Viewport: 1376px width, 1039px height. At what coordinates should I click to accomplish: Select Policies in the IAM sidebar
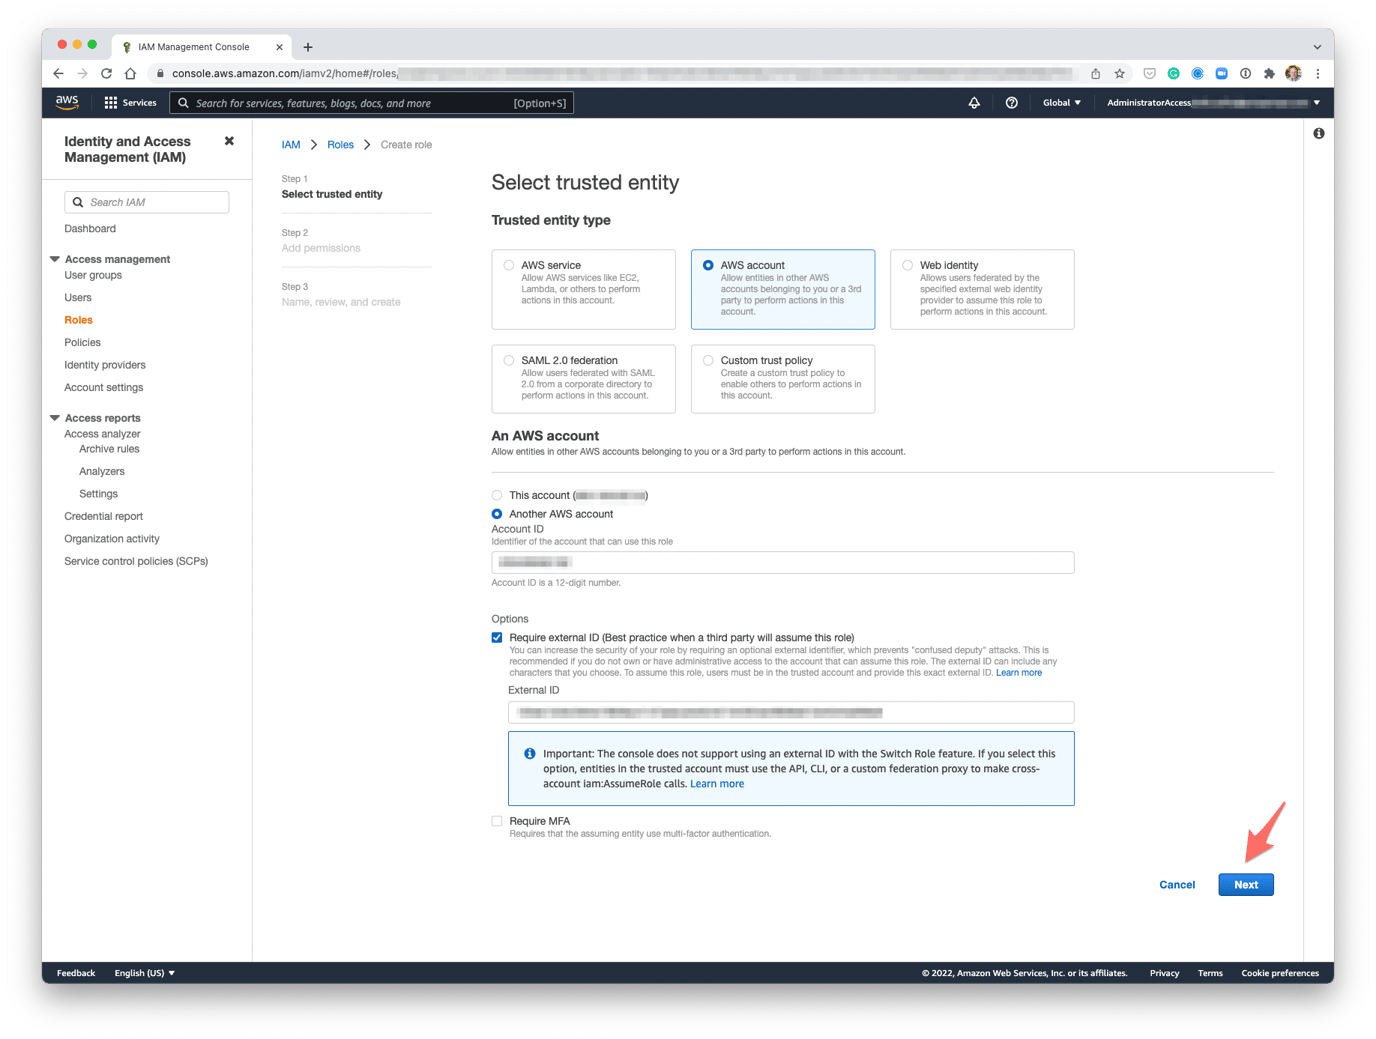(82, 342)
